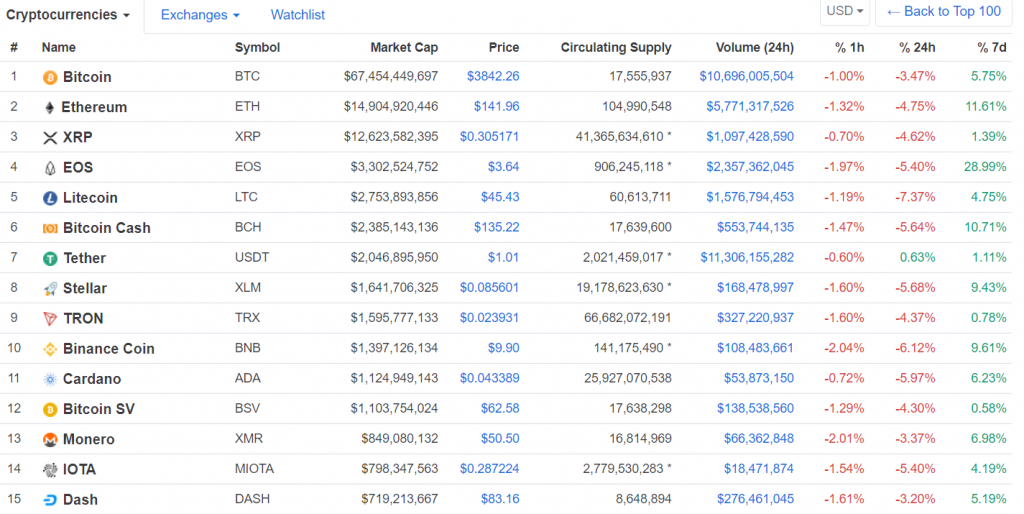Switch to the Watchlist tab
This screenshot has height=514, width=1024.
298,15
